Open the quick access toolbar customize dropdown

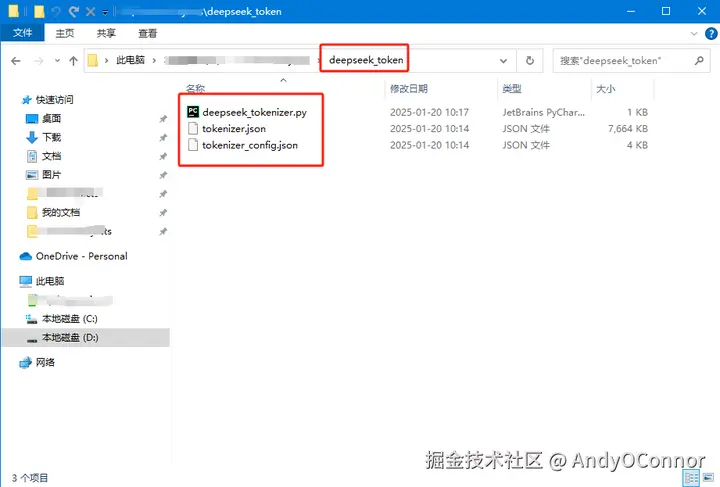coord(105,12)
